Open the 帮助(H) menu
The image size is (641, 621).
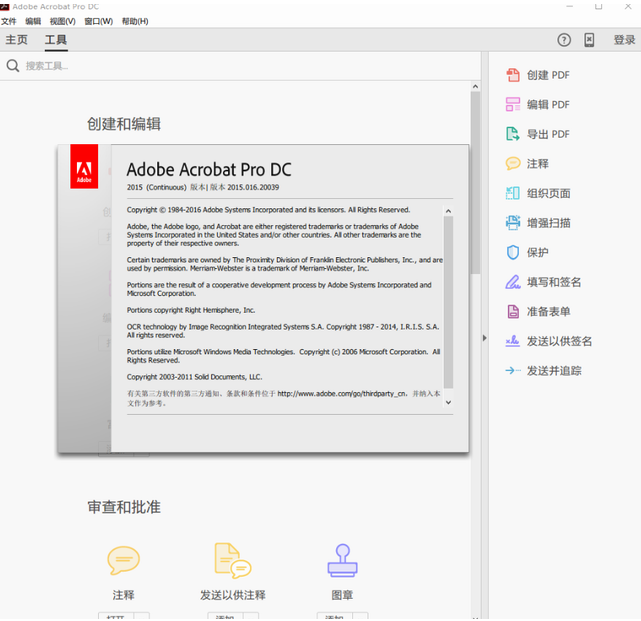click(x=135, y=21)
